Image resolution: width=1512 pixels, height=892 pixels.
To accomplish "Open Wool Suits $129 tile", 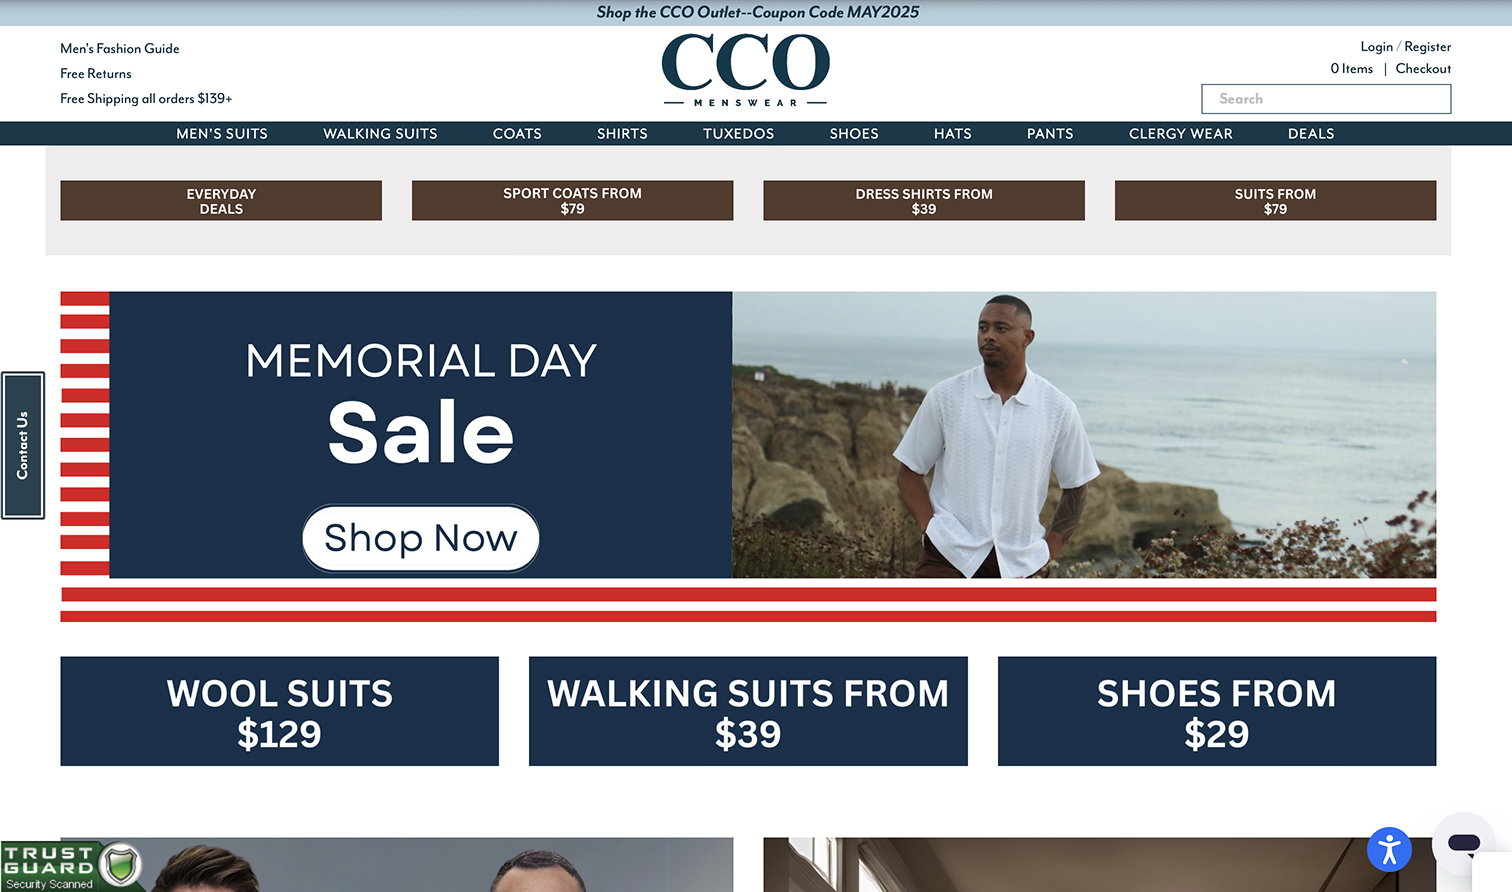I will point(280,711).
